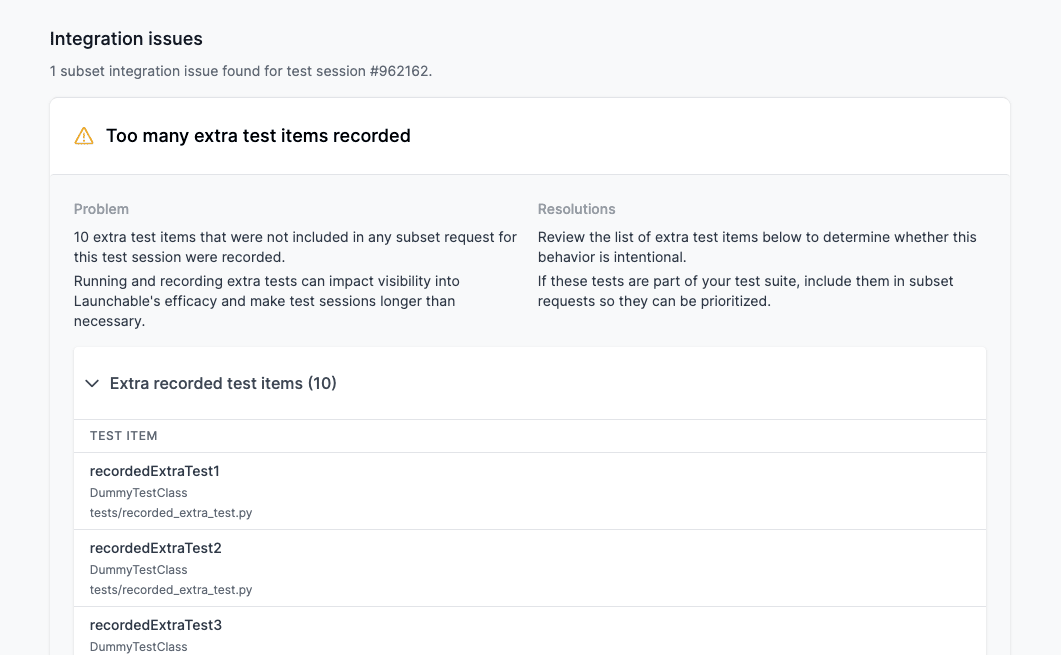Click the "If these tests are part" paragraph
This screenshot has height=655, width=1061.
pos(745,291)
